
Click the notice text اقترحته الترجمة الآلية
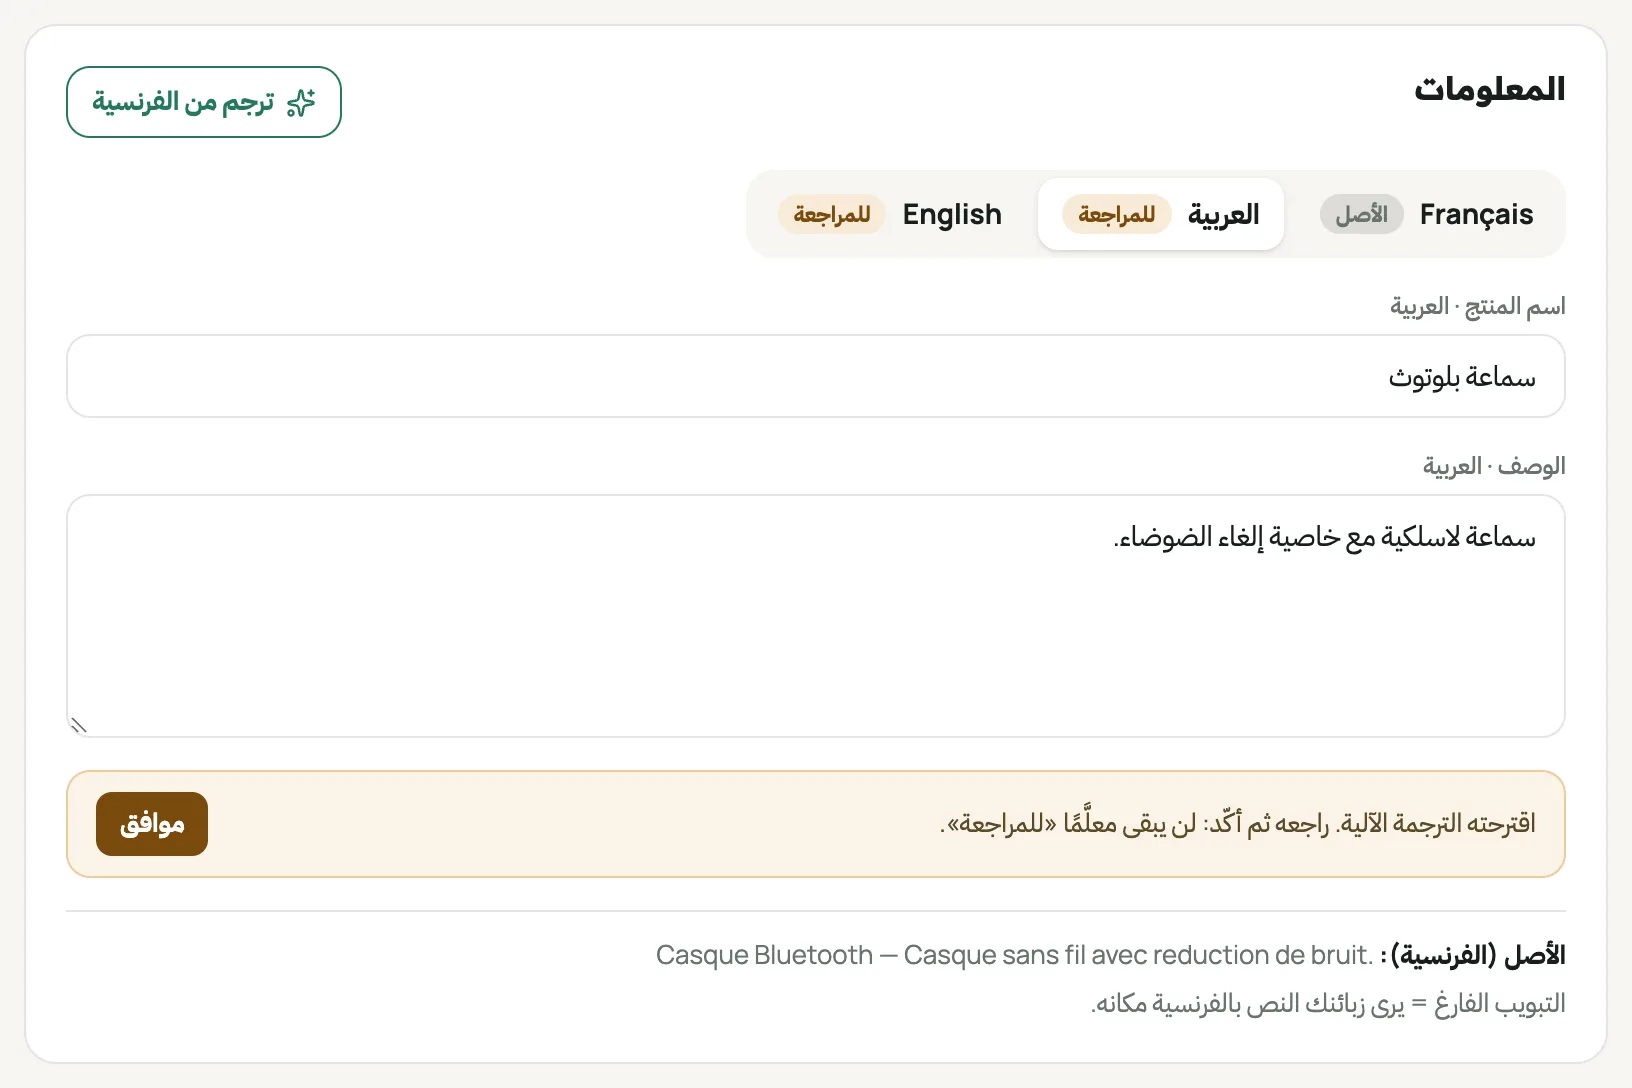click(1438, 824)
